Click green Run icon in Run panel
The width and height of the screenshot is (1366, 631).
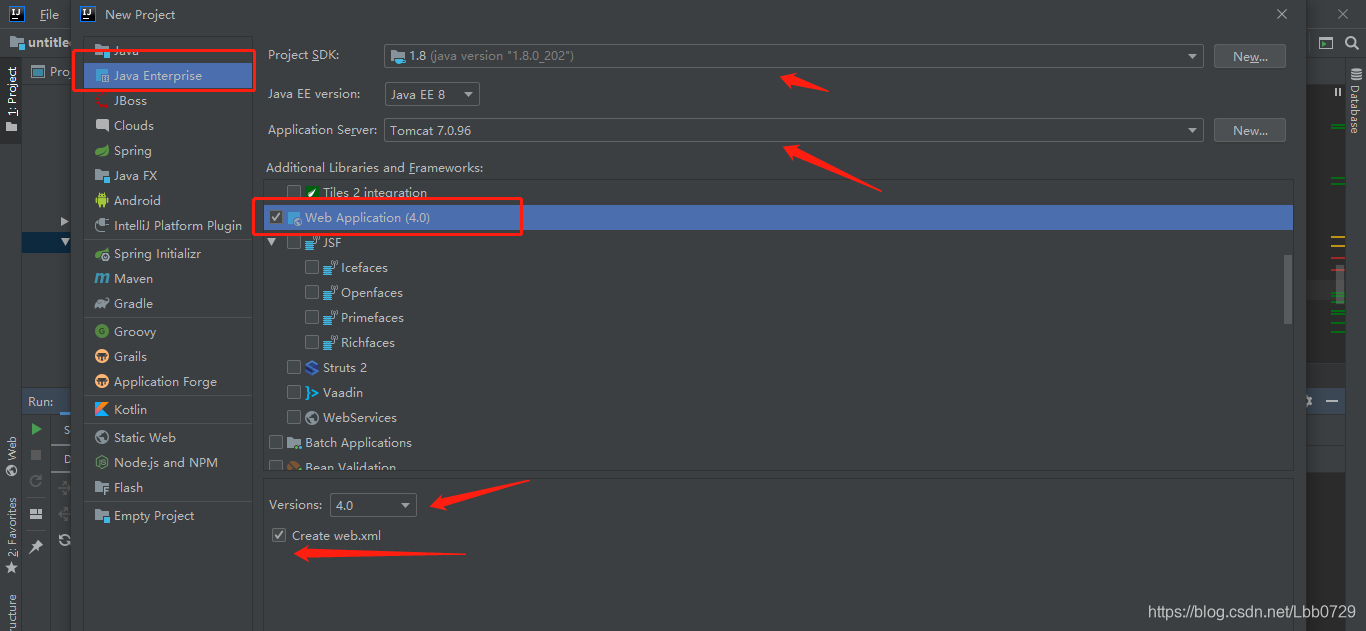[x=36, y=429]
